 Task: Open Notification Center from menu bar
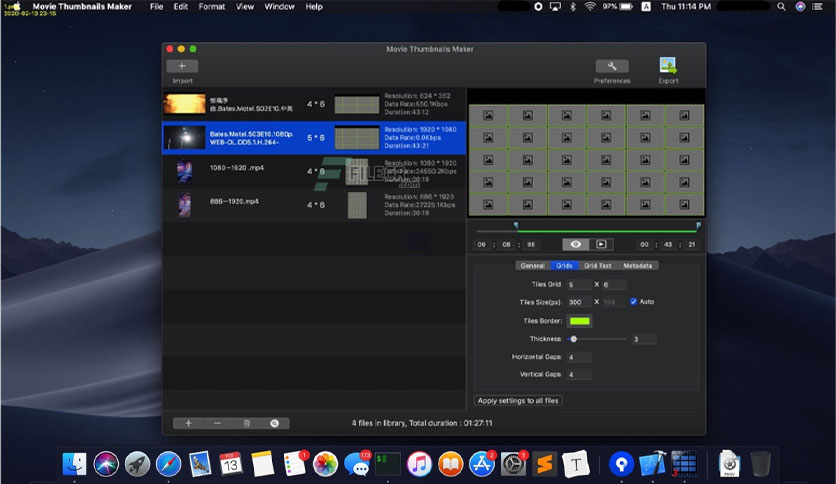coord(817,6)
